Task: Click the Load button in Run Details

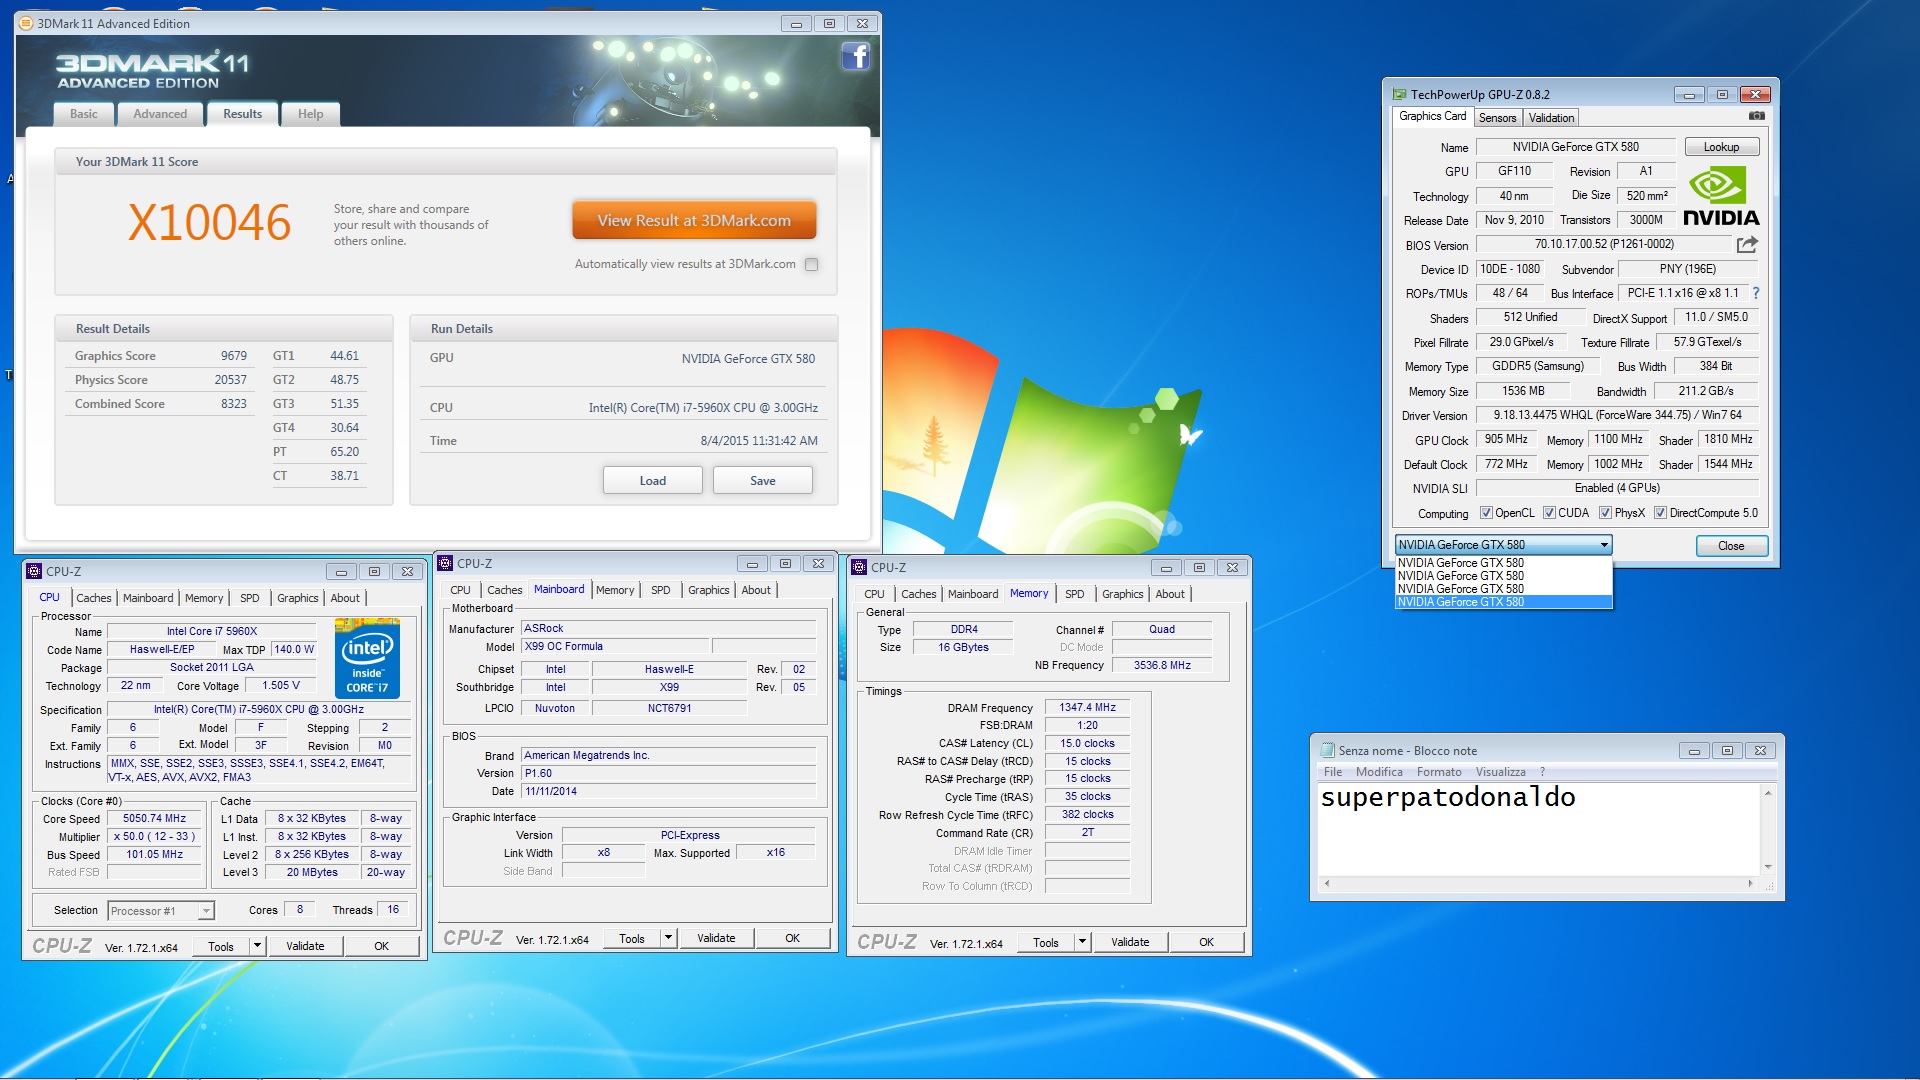Action: click(x=653, y=481)
